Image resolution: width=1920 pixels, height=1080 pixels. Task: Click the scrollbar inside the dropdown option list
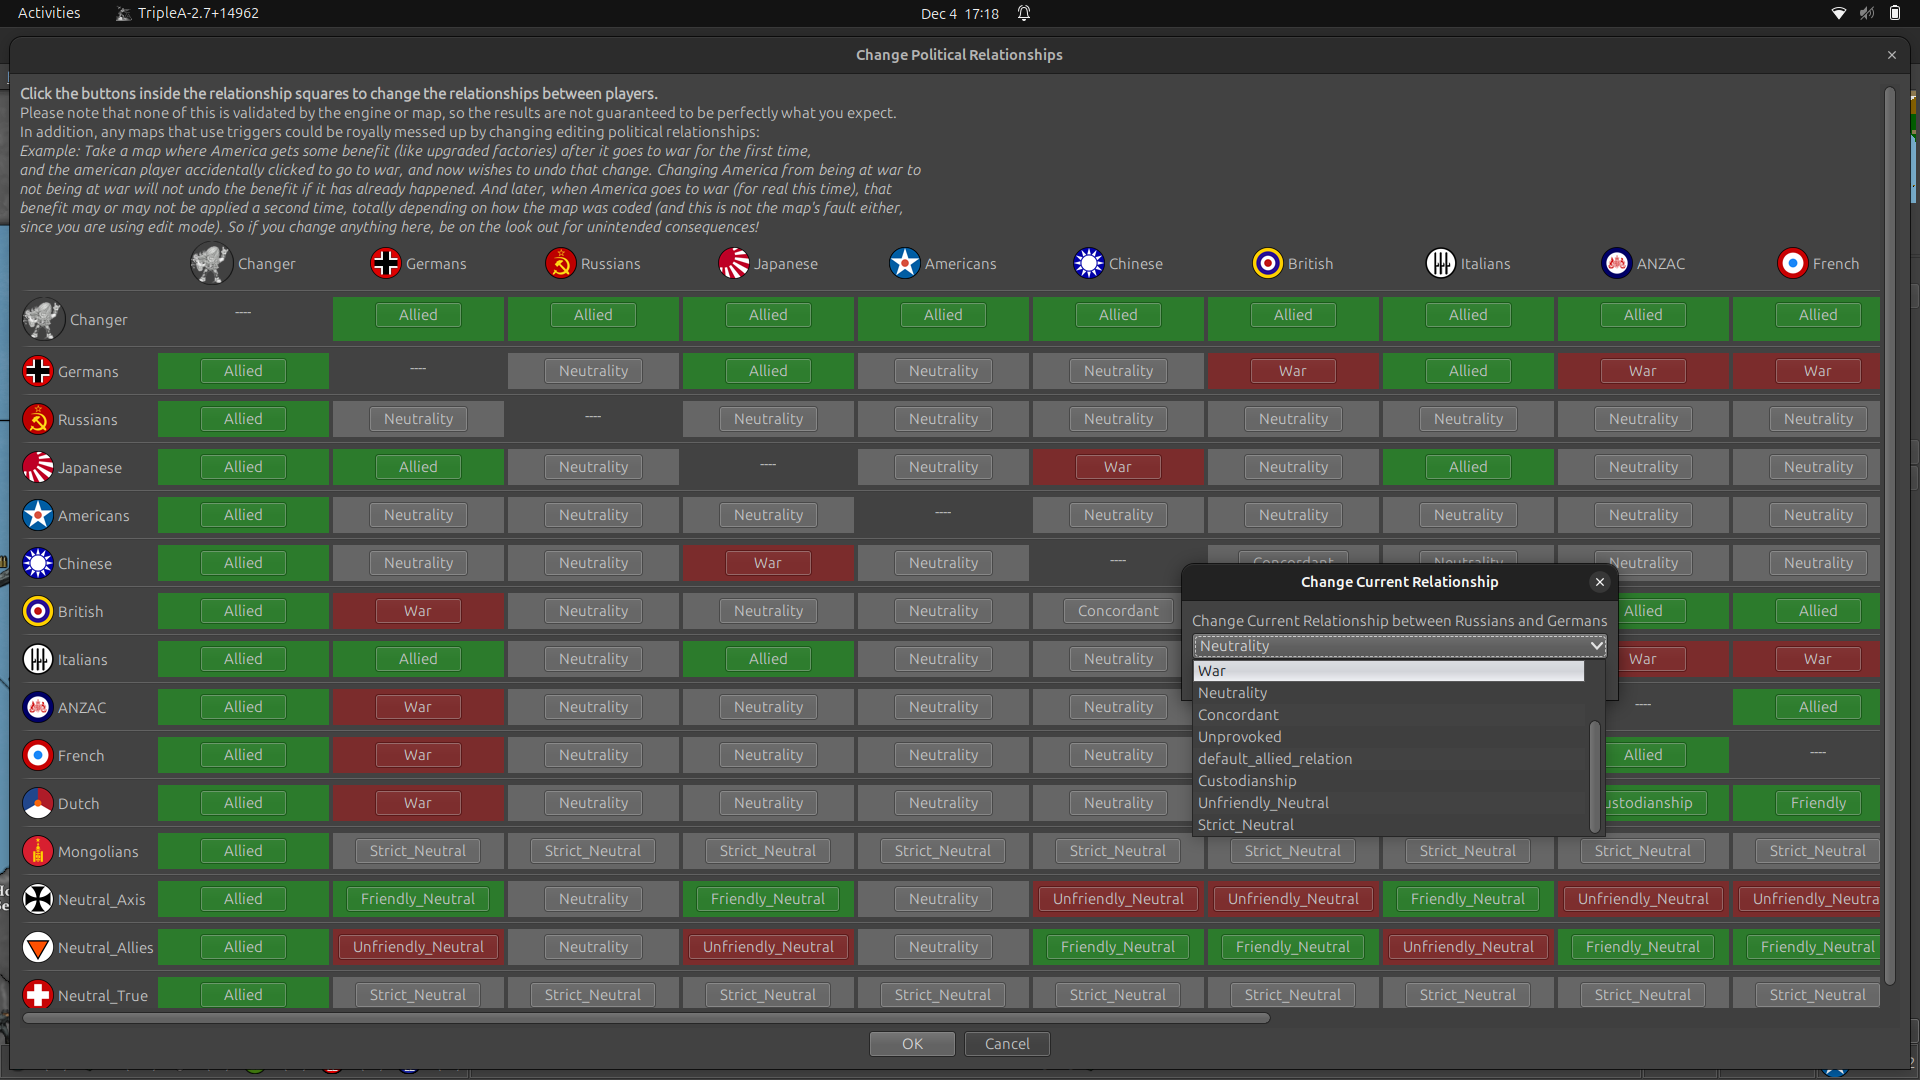[x=1592, y=775]
